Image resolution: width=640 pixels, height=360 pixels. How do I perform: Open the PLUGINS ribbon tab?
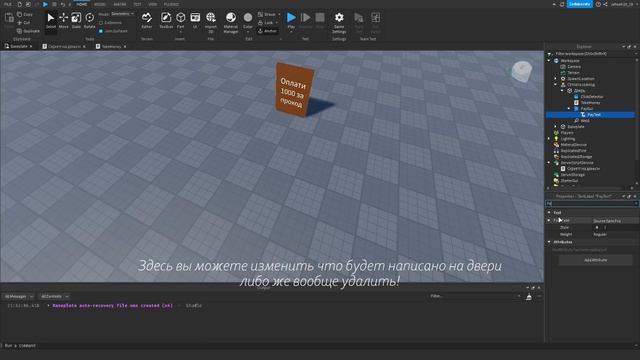[x=171, y=4]
